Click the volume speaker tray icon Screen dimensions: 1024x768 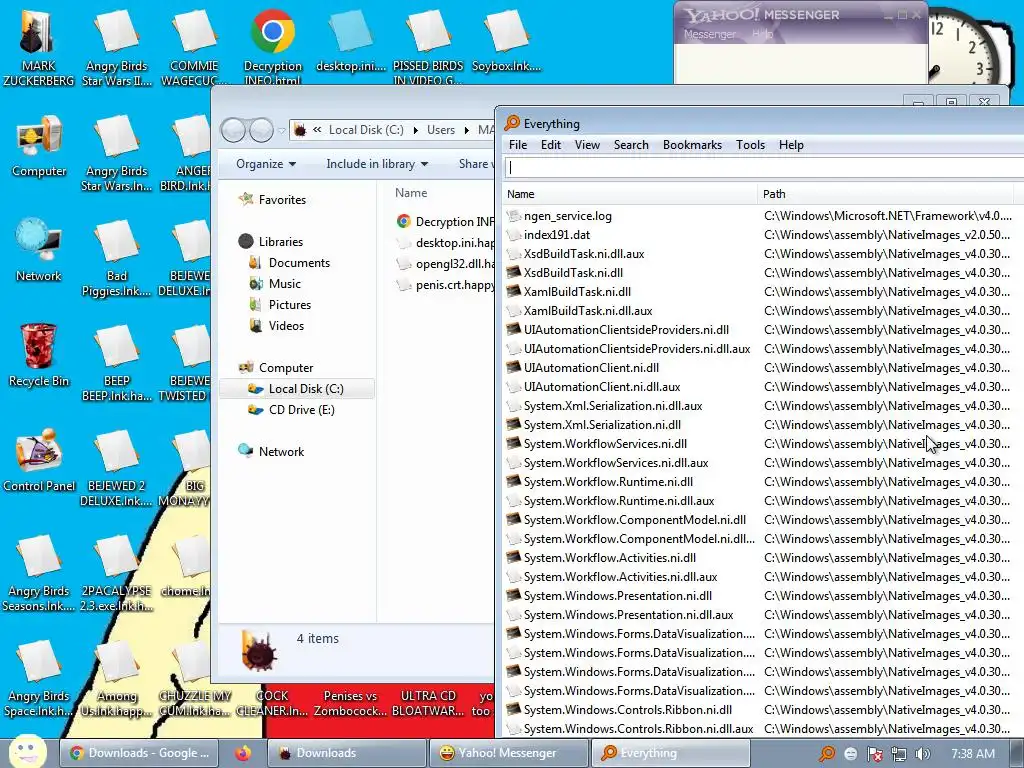coord(922,754)
